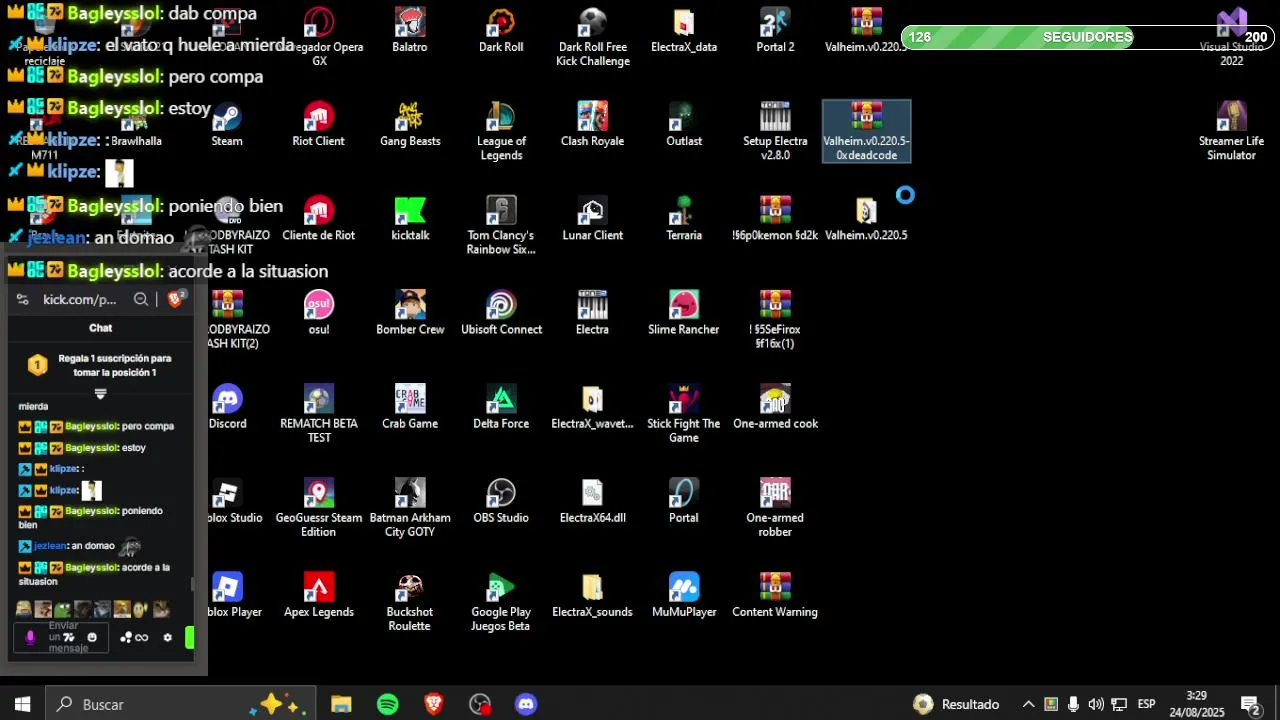Launch MuMuPlayer from the desktop
Viewport: 1280px width, 720px height.
tap(684, 595)
